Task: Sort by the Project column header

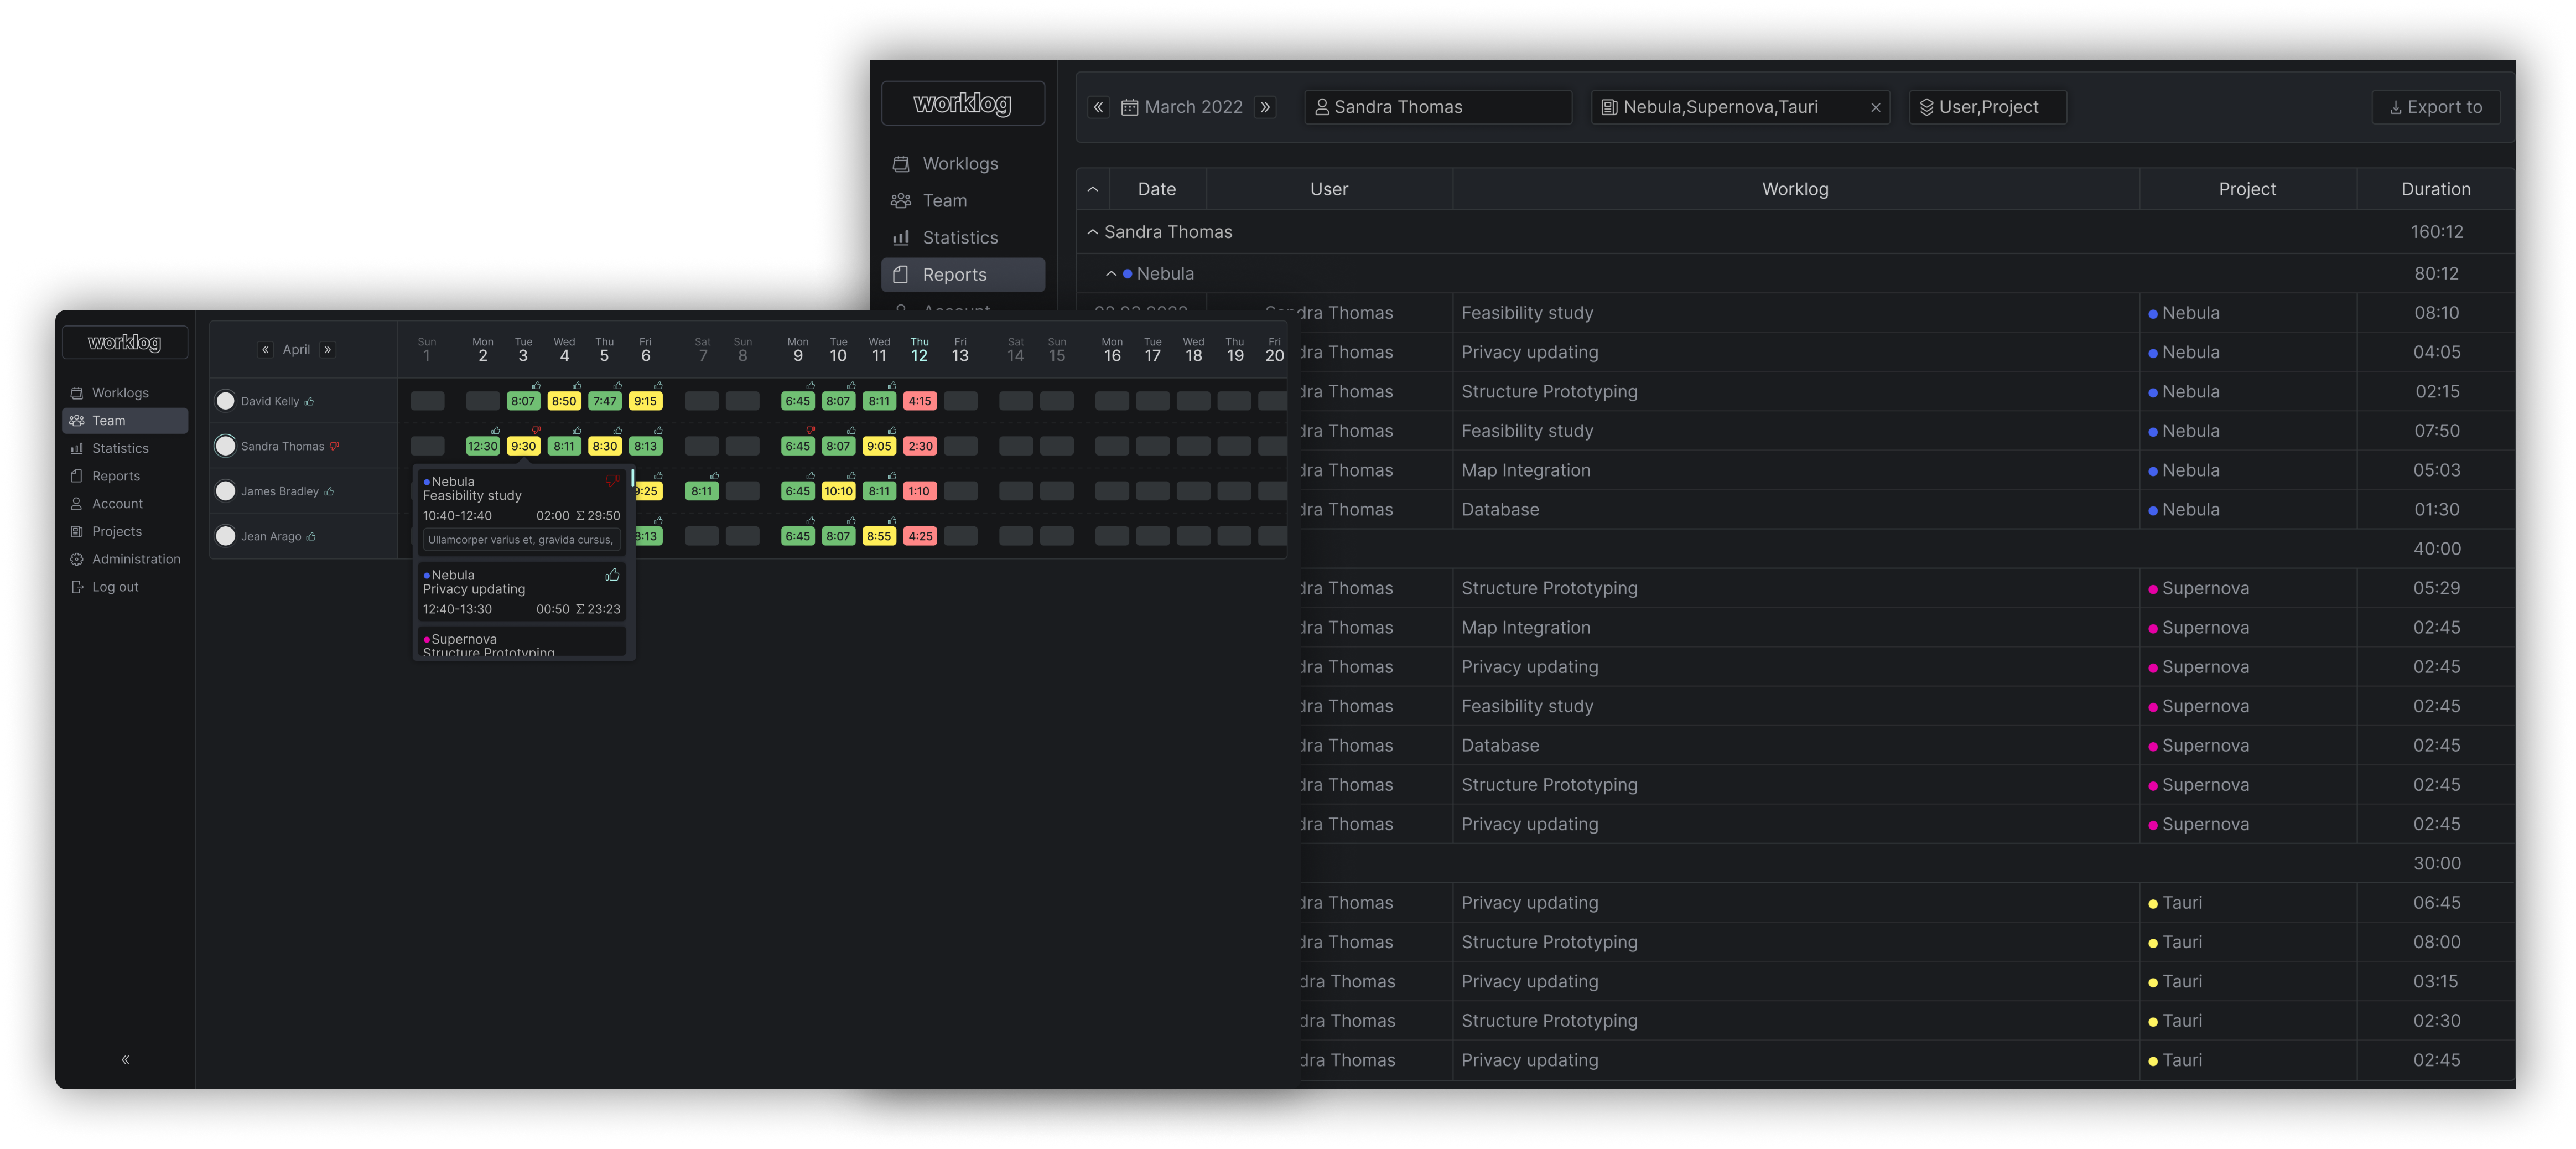Action: 2247,189
